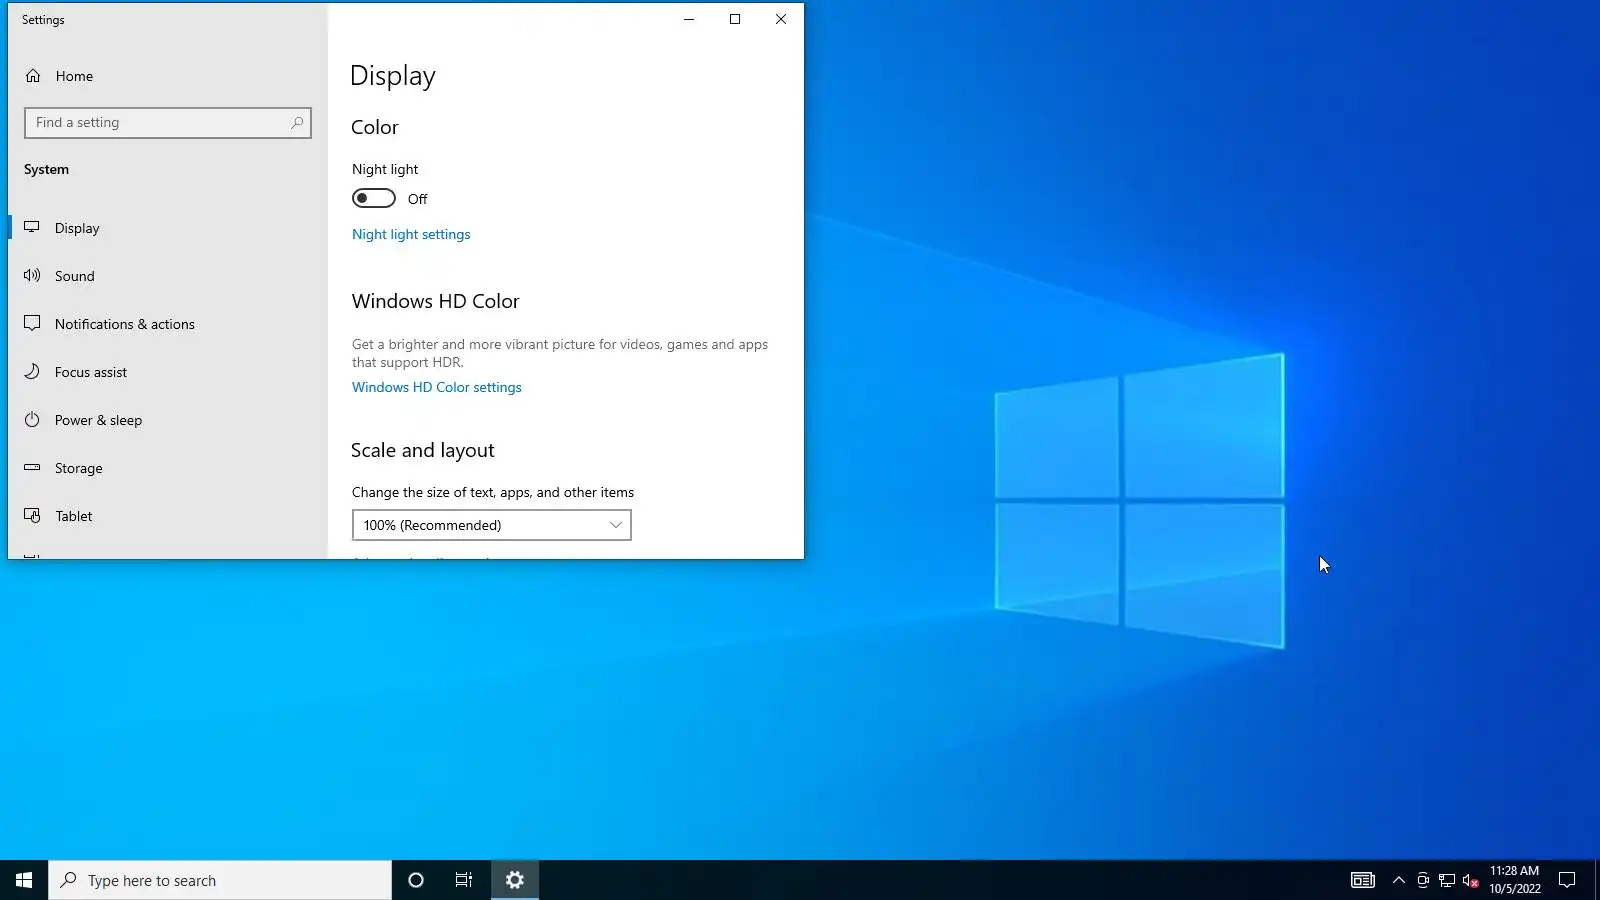
Task: Click the Tablet icon in the sidebar
Action: pyautogui.click(x=32, y=516)
